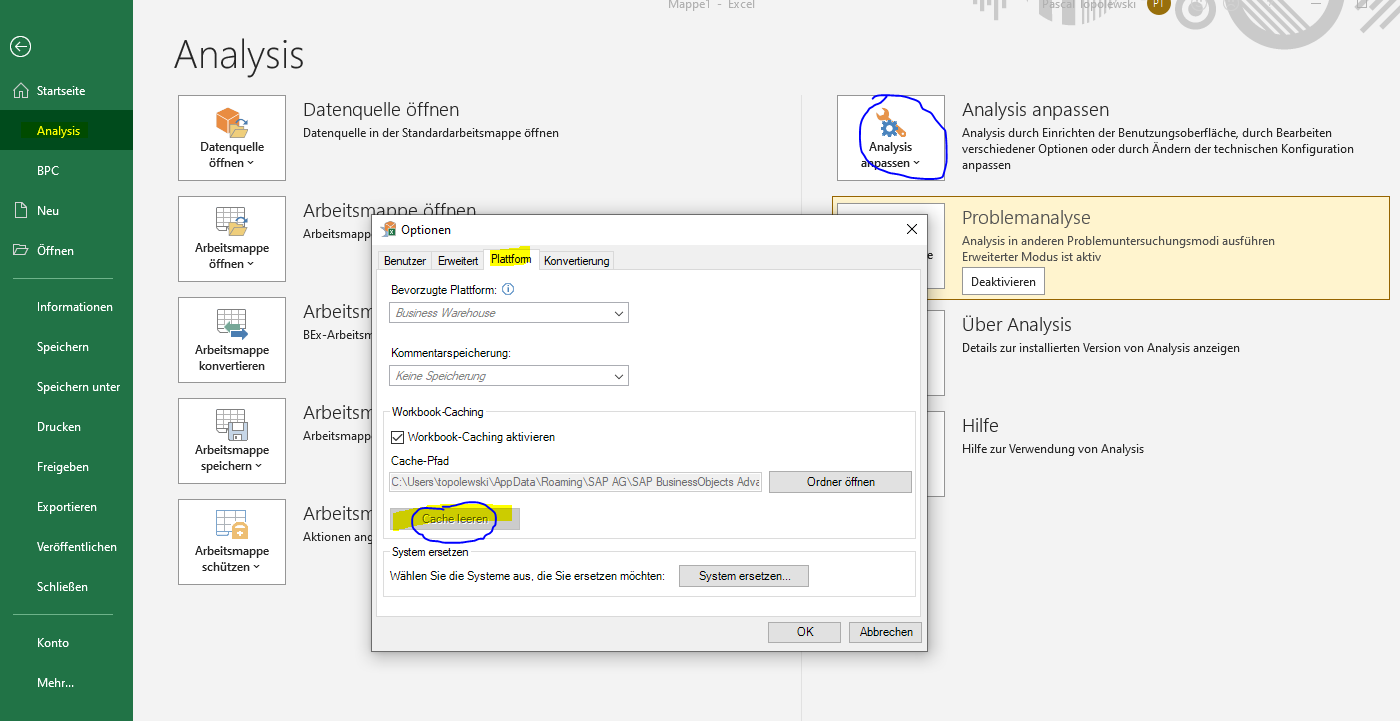Open the Datenquelle öffnen tile dropdown

click(232, 138)
